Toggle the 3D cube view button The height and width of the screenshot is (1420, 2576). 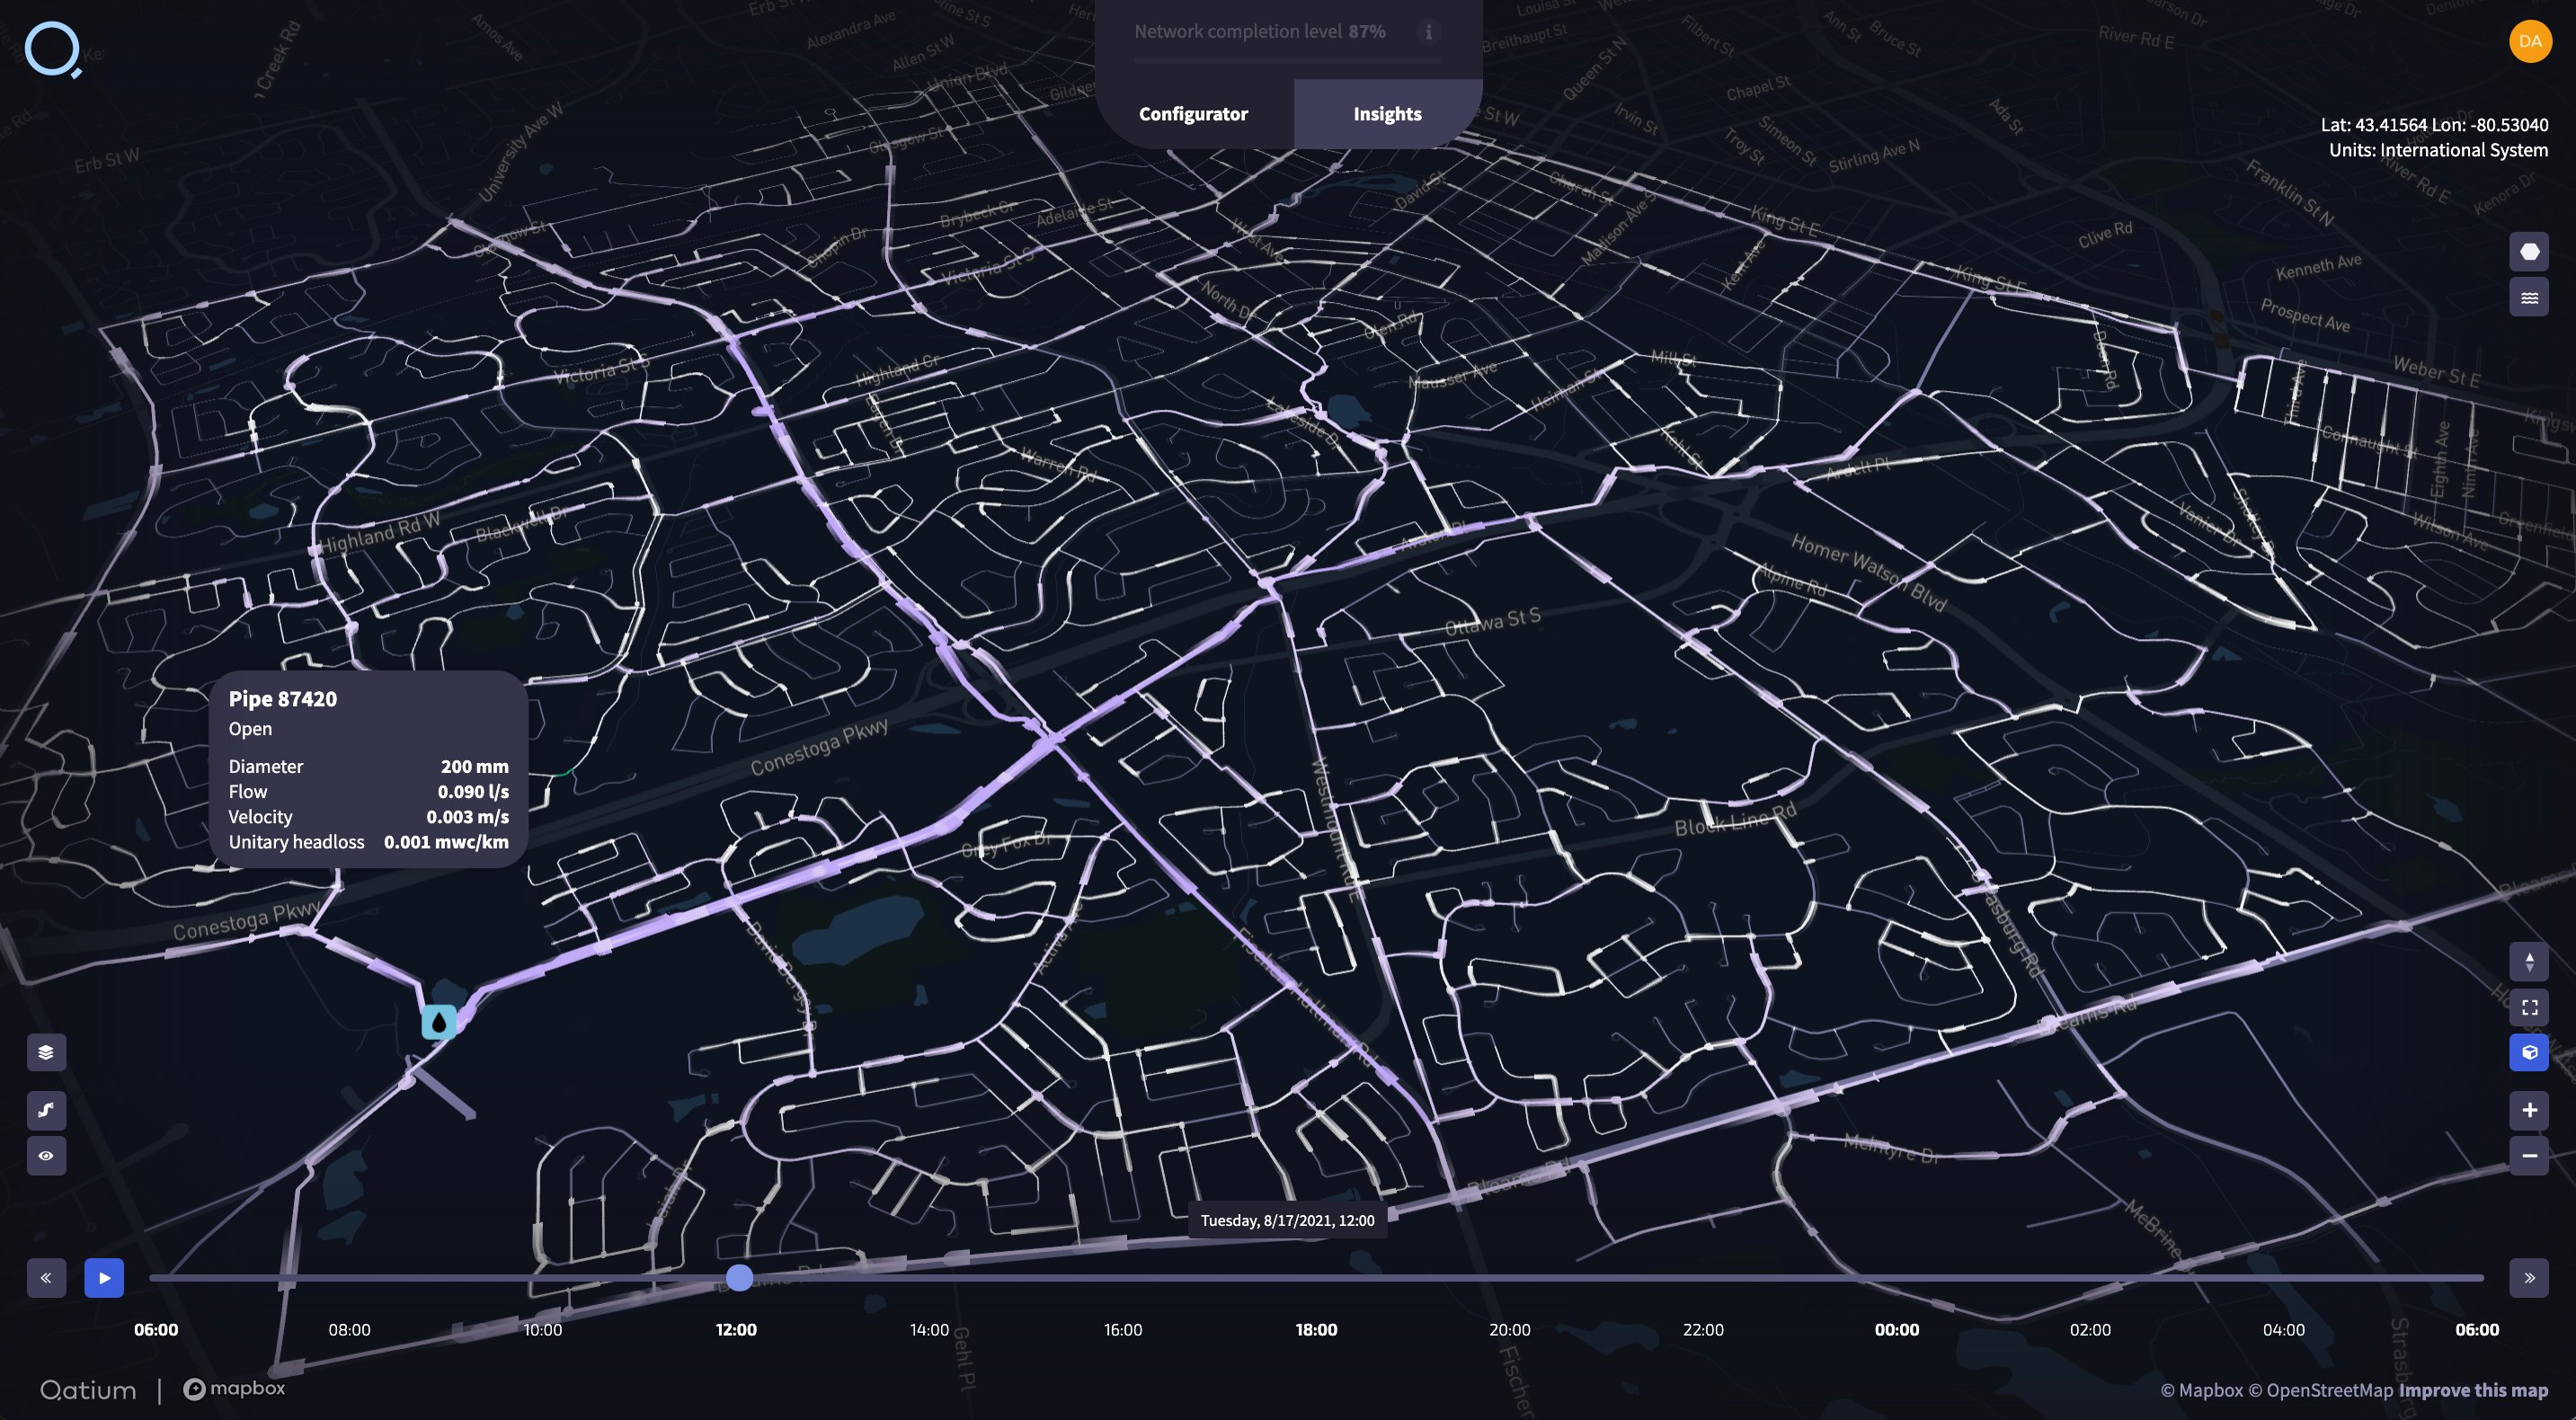[x=2528, y=1053]
